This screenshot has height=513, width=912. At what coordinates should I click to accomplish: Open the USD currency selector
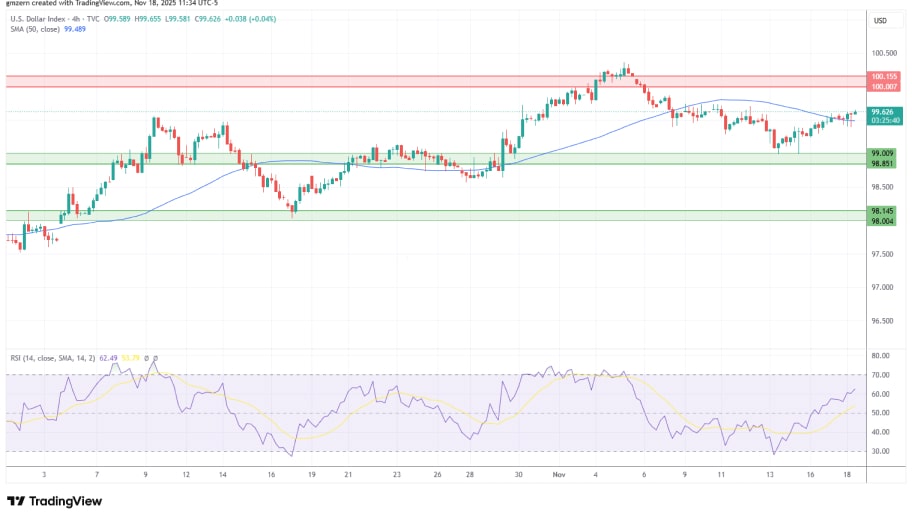880,21
